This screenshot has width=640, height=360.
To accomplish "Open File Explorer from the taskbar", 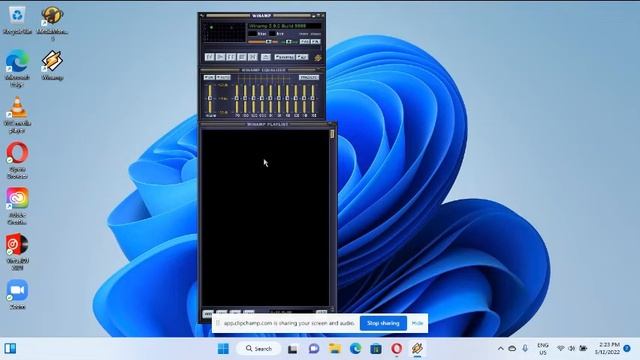I will (335, 349).
